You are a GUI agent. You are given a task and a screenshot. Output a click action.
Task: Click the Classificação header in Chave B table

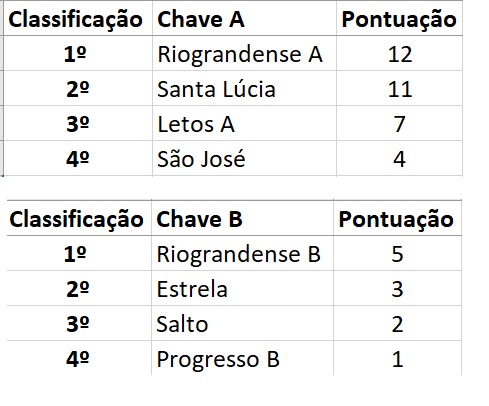79,218
